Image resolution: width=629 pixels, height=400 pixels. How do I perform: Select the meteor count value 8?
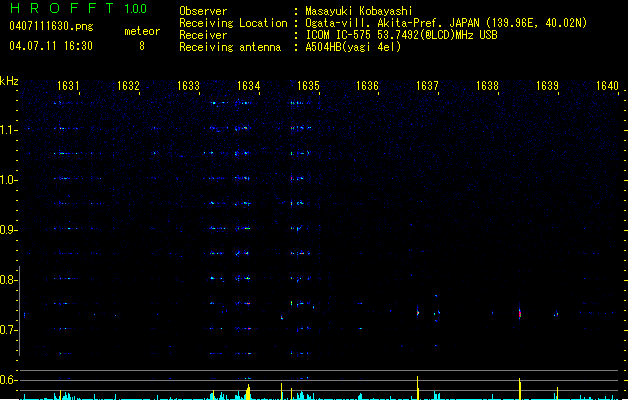[x=142, y=46]
